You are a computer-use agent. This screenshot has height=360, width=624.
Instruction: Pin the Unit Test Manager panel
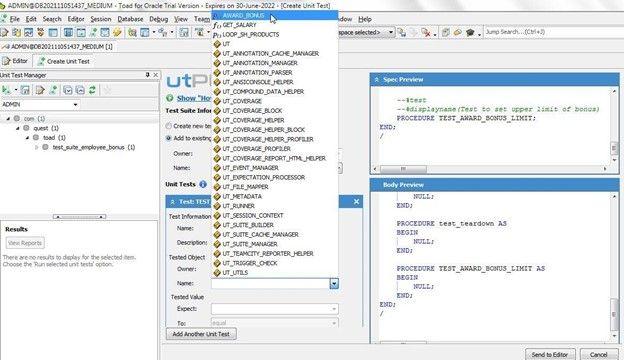click(148, 75)
